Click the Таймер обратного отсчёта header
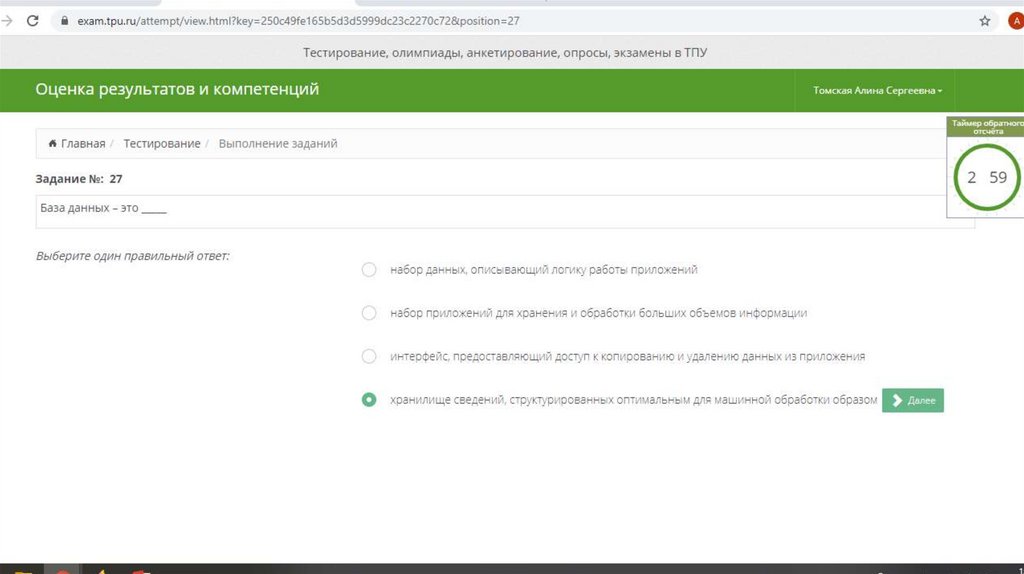The image size is (1024, 574). [x=987, y=127]
